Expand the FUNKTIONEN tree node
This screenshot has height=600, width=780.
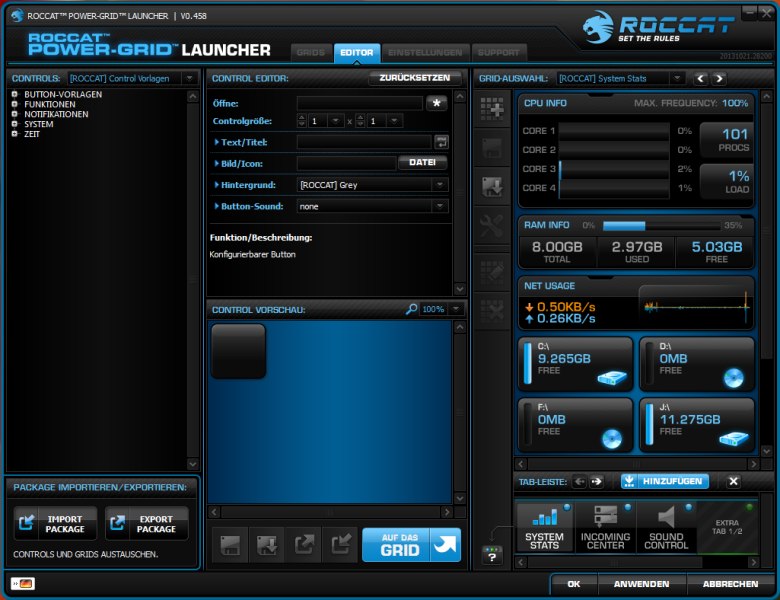tap(14, 104)
